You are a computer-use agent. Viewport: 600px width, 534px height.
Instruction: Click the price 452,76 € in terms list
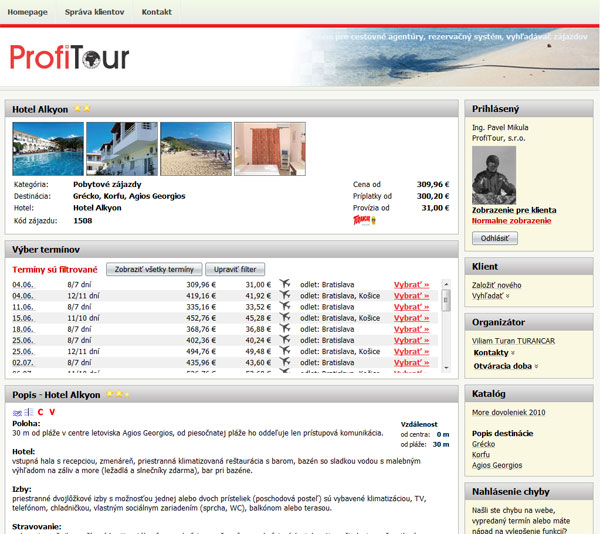pos(201,318)
